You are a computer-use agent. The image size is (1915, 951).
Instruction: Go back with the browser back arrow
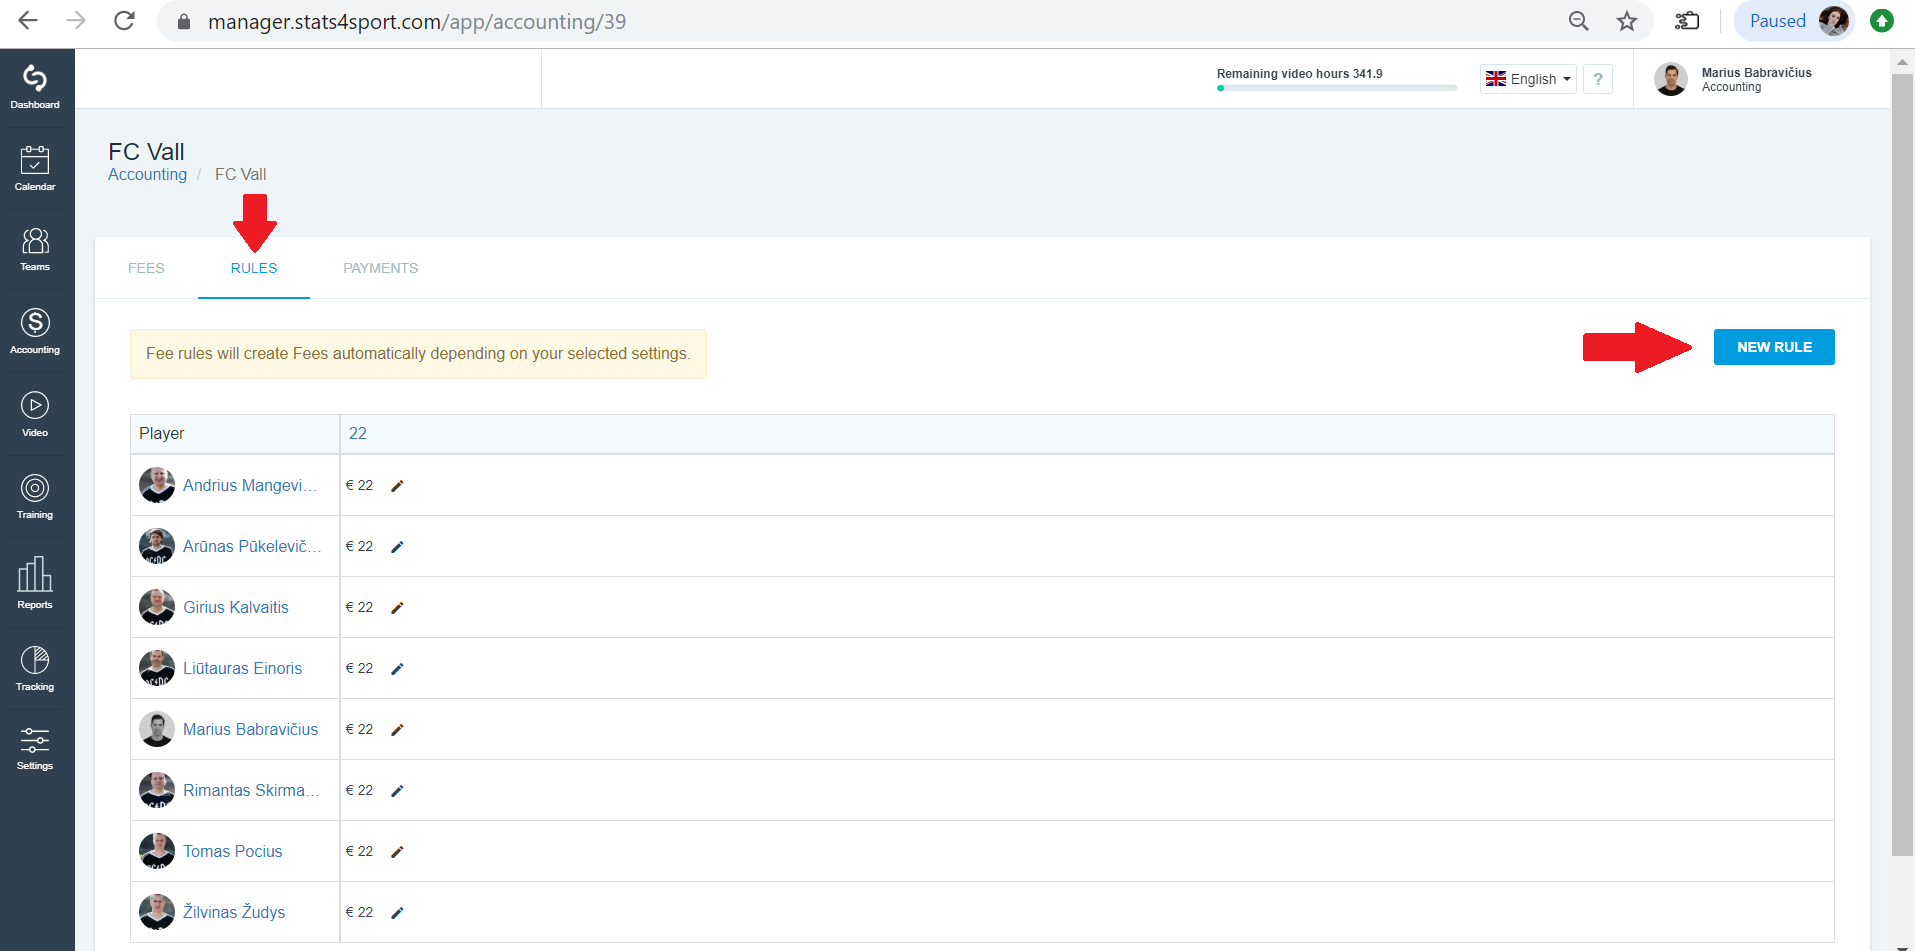tap(28, 21)
